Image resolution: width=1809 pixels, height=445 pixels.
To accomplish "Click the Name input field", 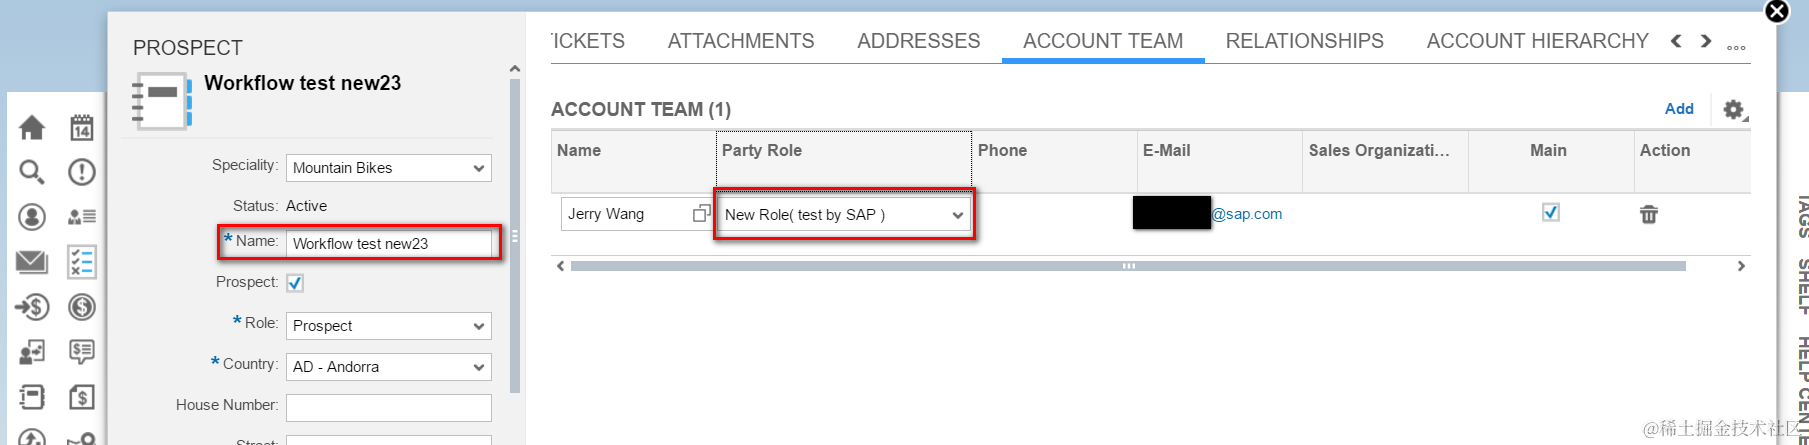I will click(x=389, y=243).
